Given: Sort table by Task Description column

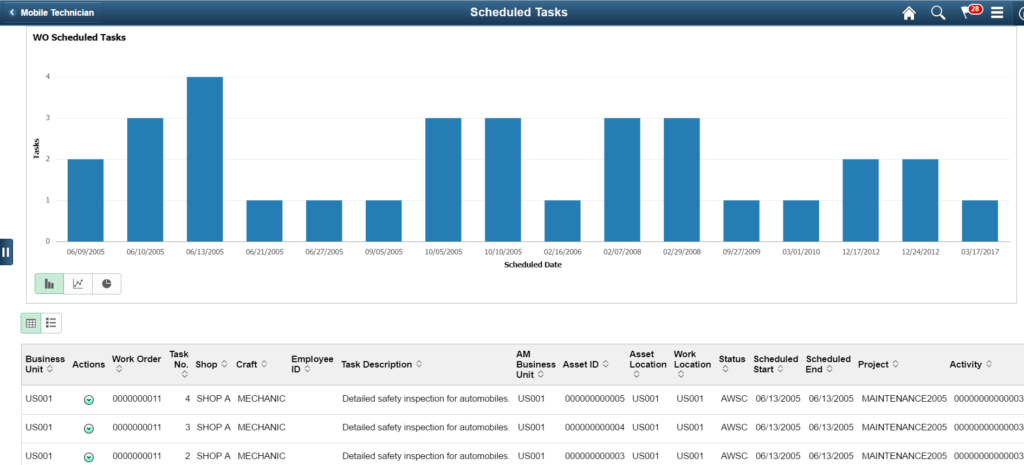Looking at the screenshot, I should pyautogui.click(x=382, y=365).
